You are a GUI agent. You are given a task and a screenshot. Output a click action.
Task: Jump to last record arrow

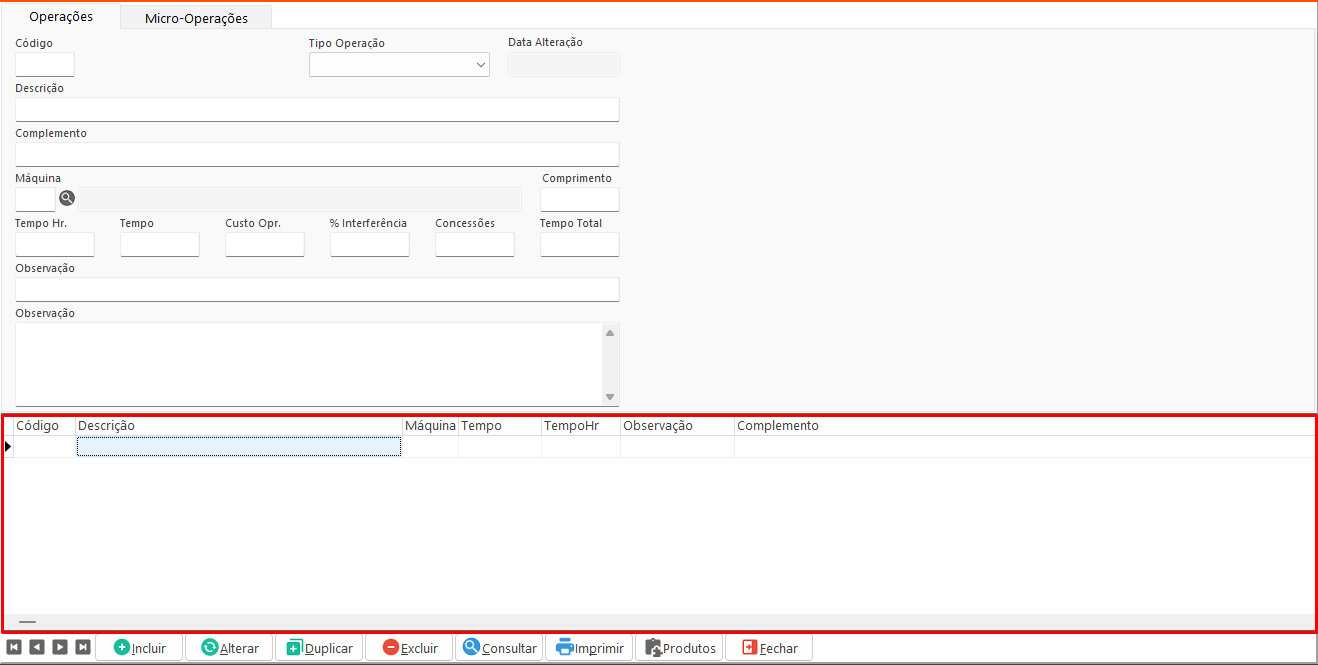[83, 647]
